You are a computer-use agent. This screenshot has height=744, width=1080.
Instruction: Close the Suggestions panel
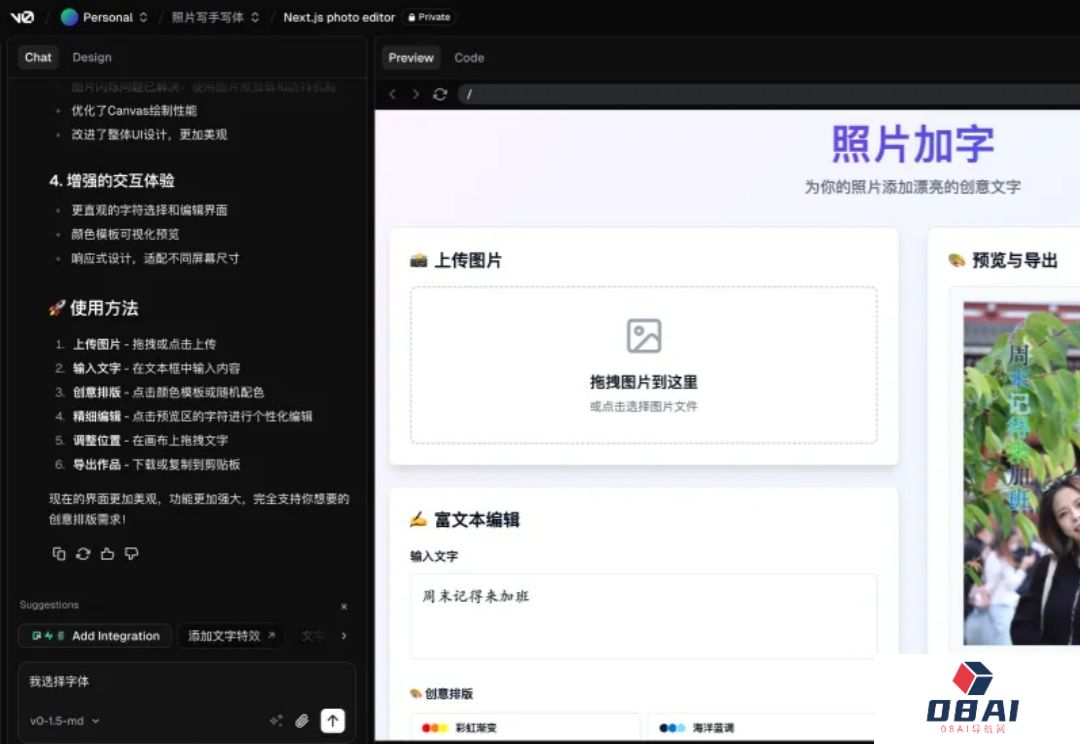344,606
